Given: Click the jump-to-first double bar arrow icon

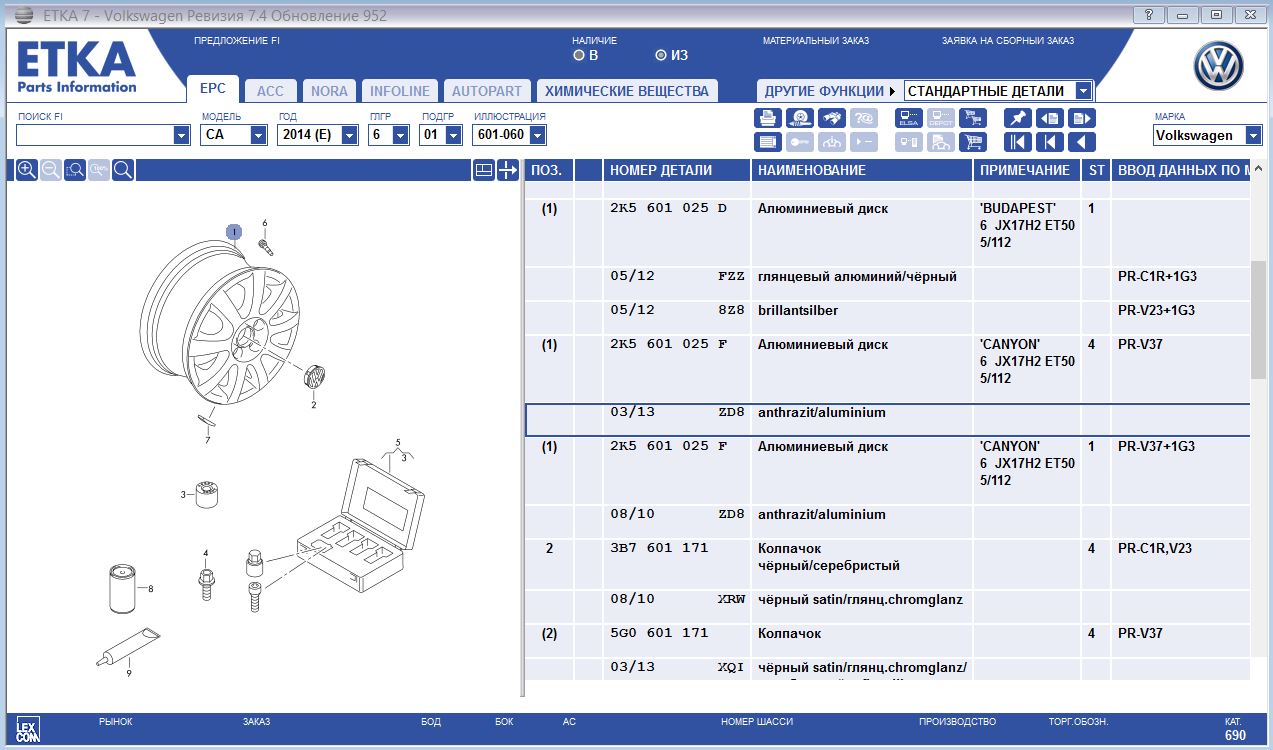Looking at the screenshot, I should pos(1018,142).
